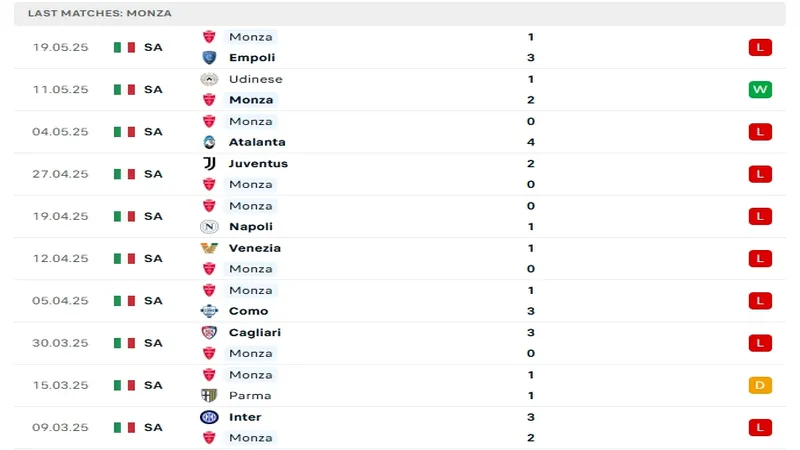Click the Last Matches: Monza header

(x=99, y=13)
